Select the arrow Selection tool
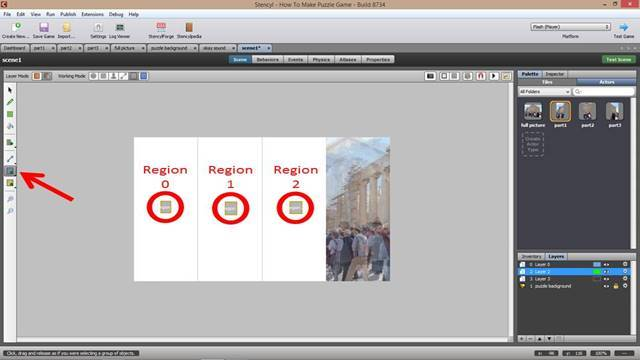Viewport: 640px width, 360px height. (10, 90)
